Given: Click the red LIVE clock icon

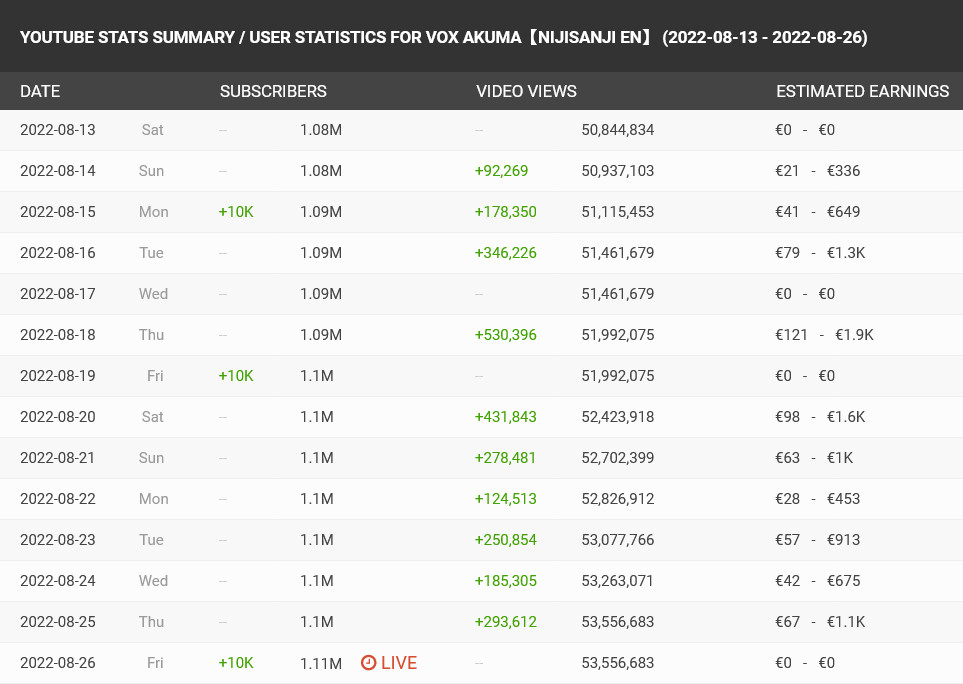Looking at the screenshot, I should (368, 663).
